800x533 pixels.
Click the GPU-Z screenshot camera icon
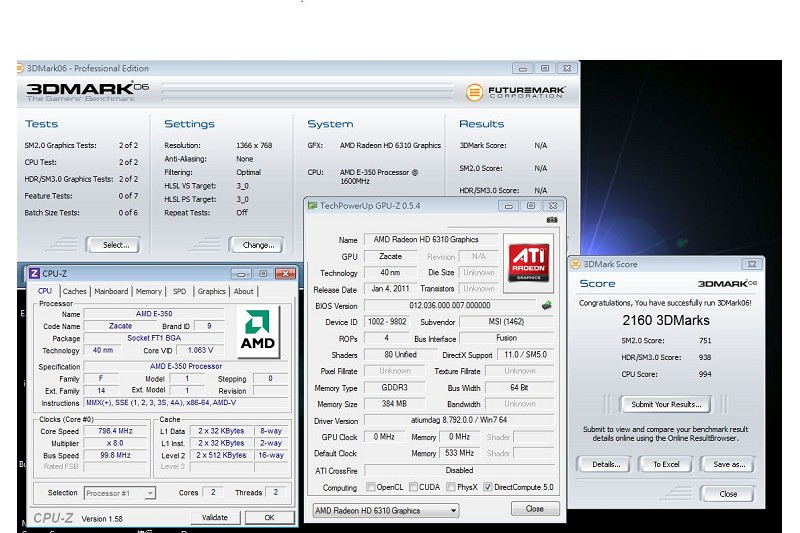(x=552, y=220)
